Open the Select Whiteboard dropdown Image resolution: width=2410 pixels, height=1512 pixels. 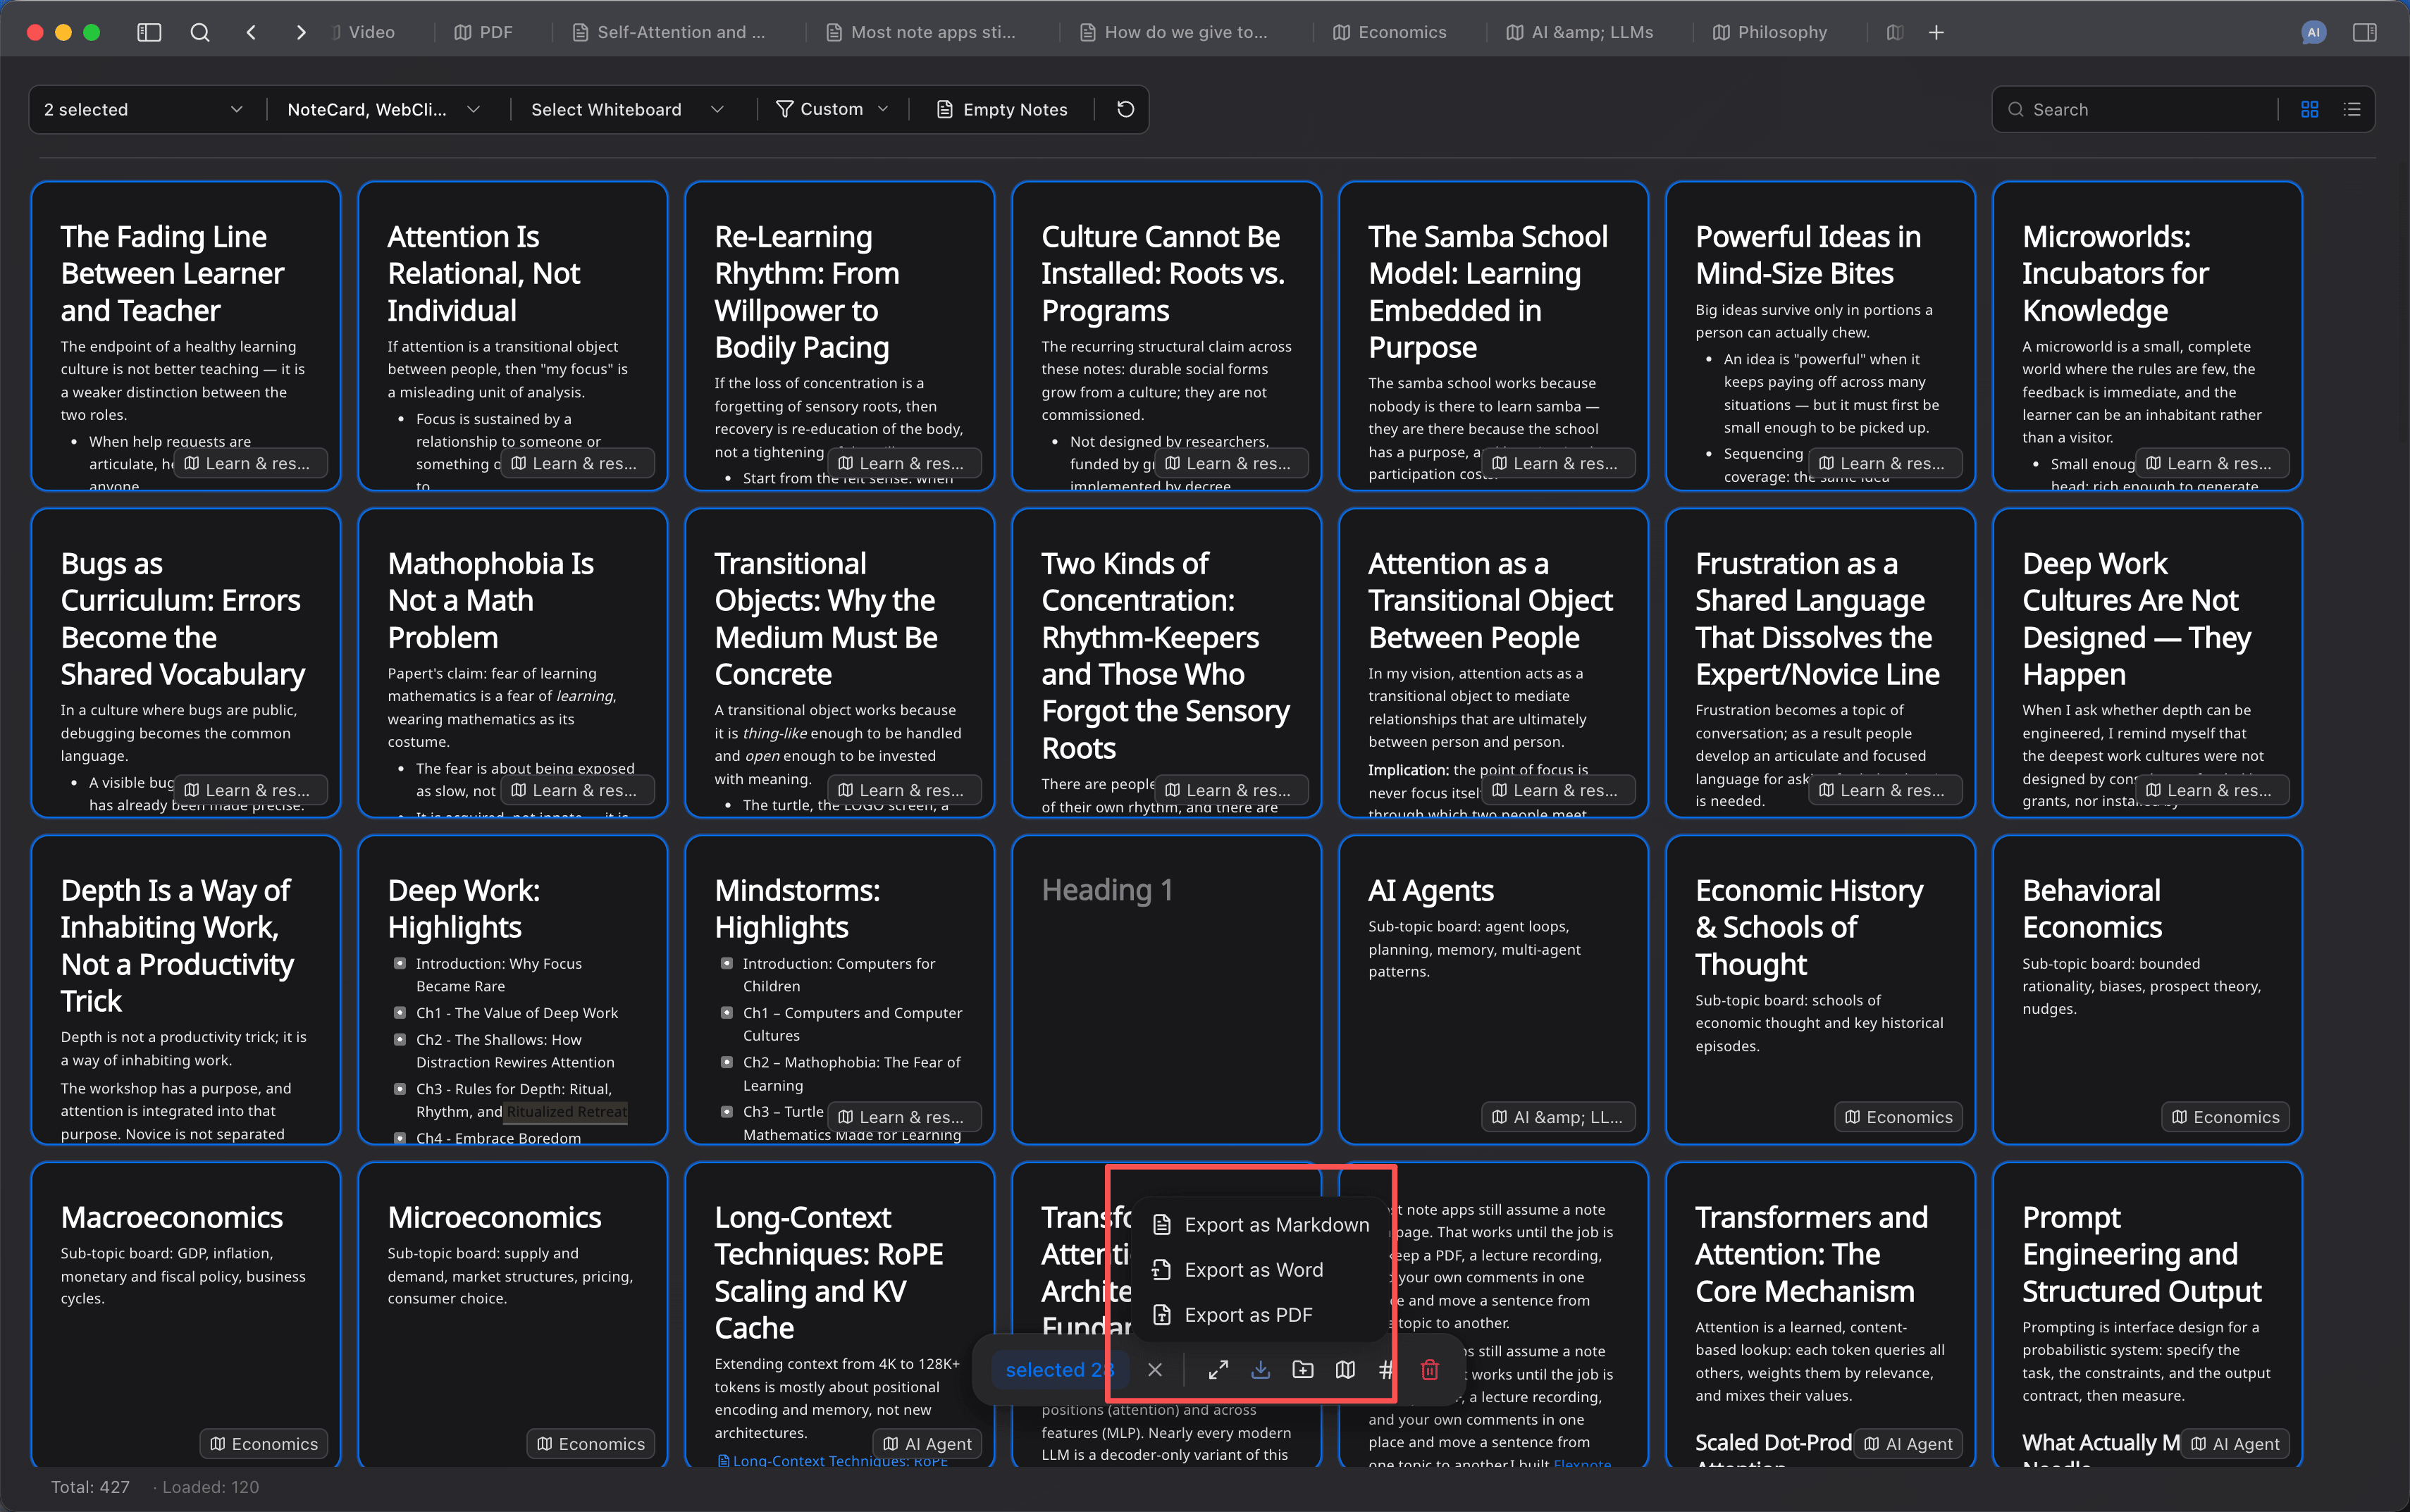[x=627, y=109]
